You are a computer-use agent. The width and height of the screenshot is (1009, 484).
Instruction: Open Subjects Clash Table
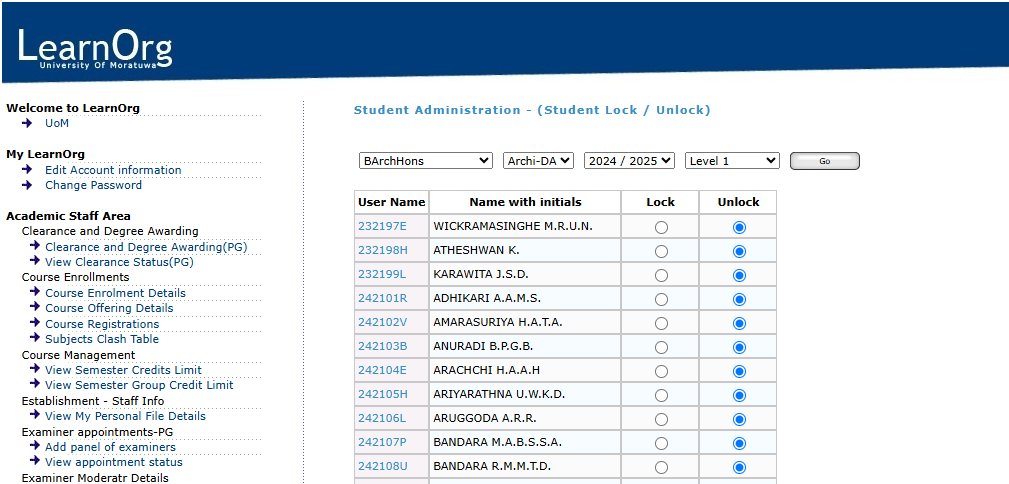pyautogui.click(x=102, y=339)
